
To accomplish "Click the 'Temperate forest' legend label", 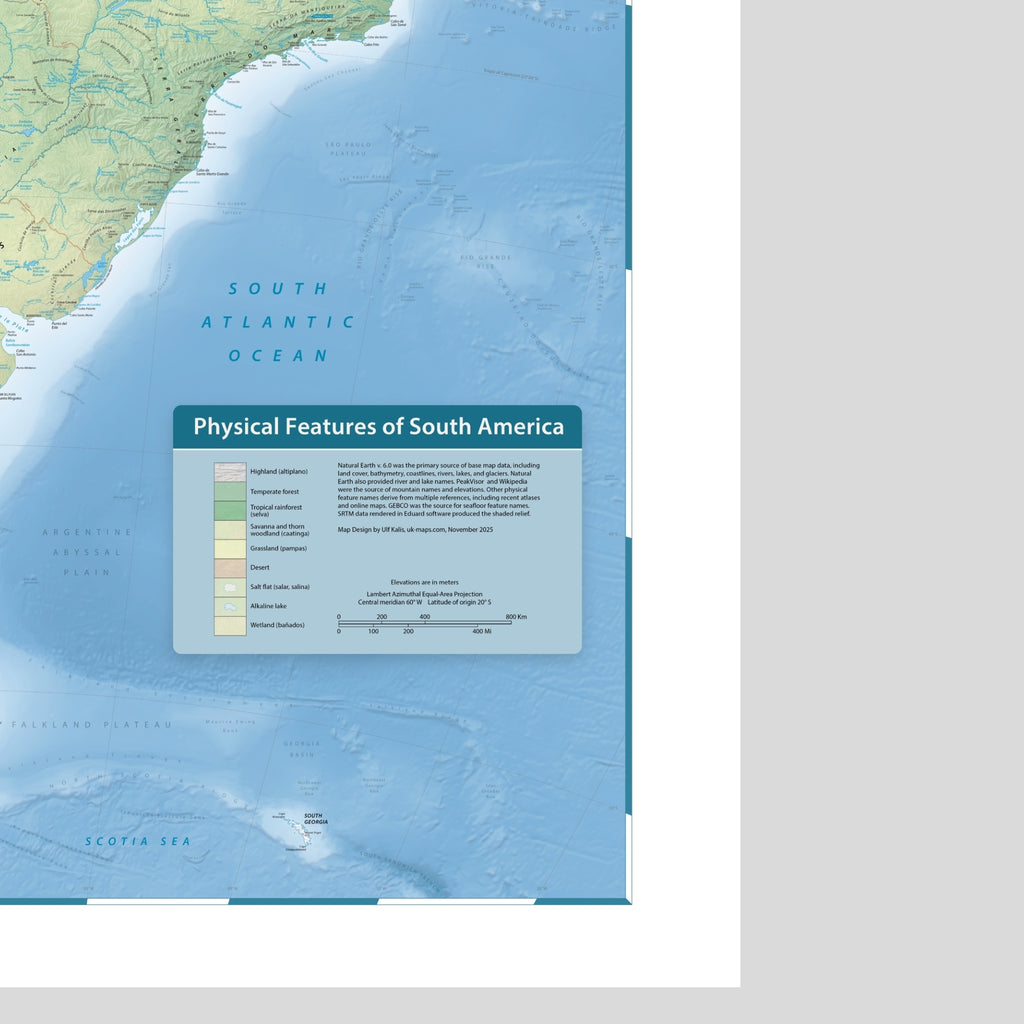I will [x=274, y=492].
